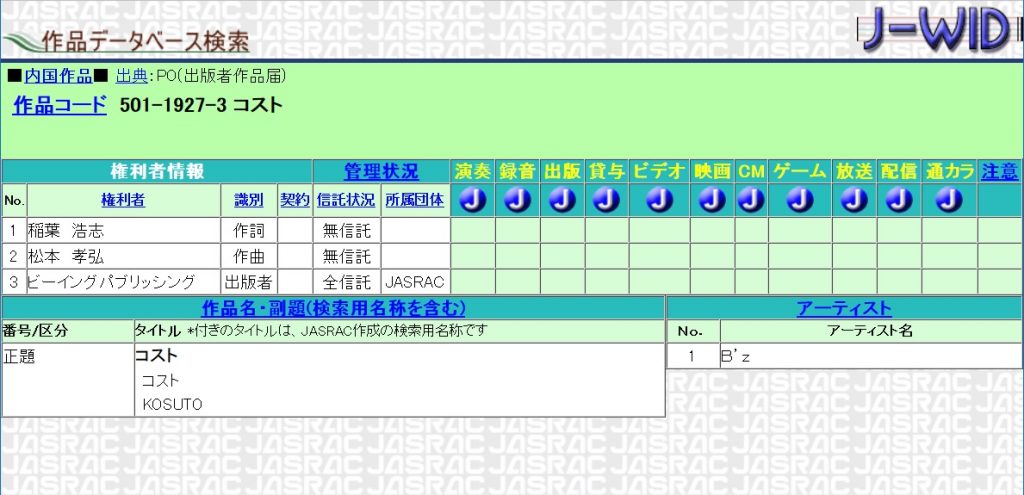The height and width of the screenshot is (495, 1024).
Task: Open the 出典 link
Action: click(x=132, y=76)
